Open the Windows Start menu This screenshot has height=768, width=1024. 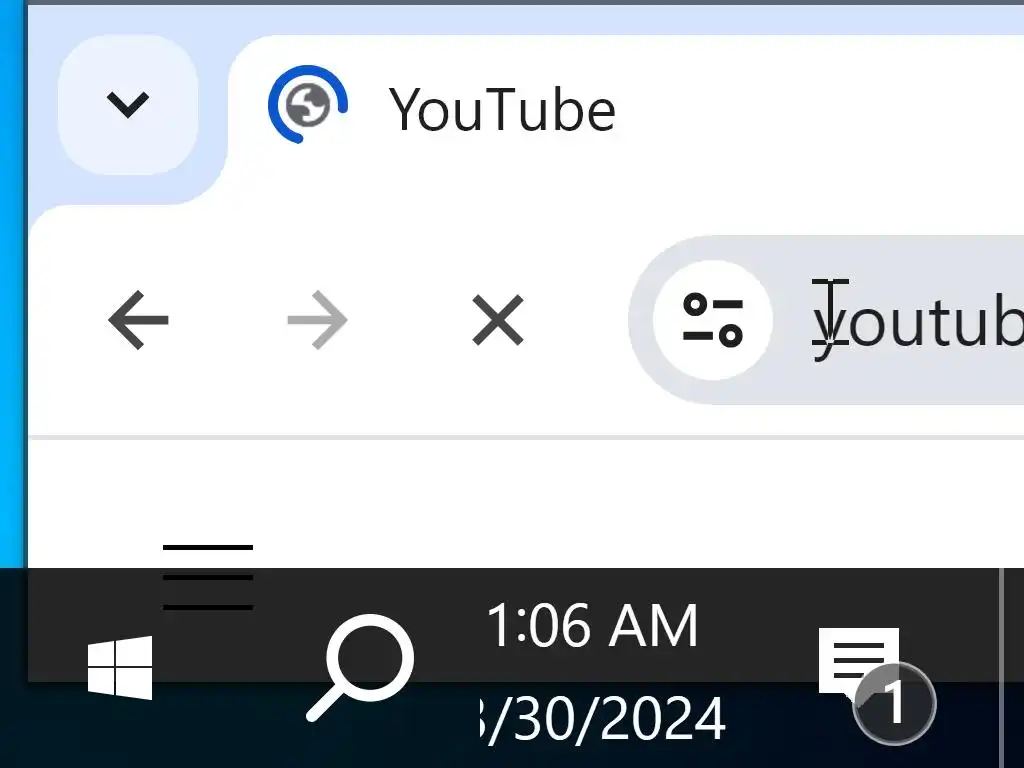click(x=120, y=667)
